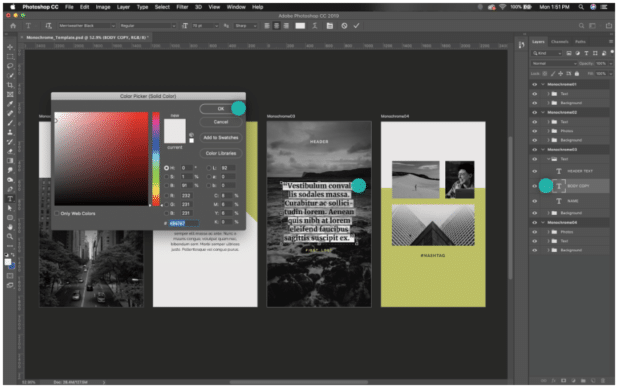The height and width of the screenshot is (389, 620).
Task: Select the Move tool
Action: (x=10, y=47)
